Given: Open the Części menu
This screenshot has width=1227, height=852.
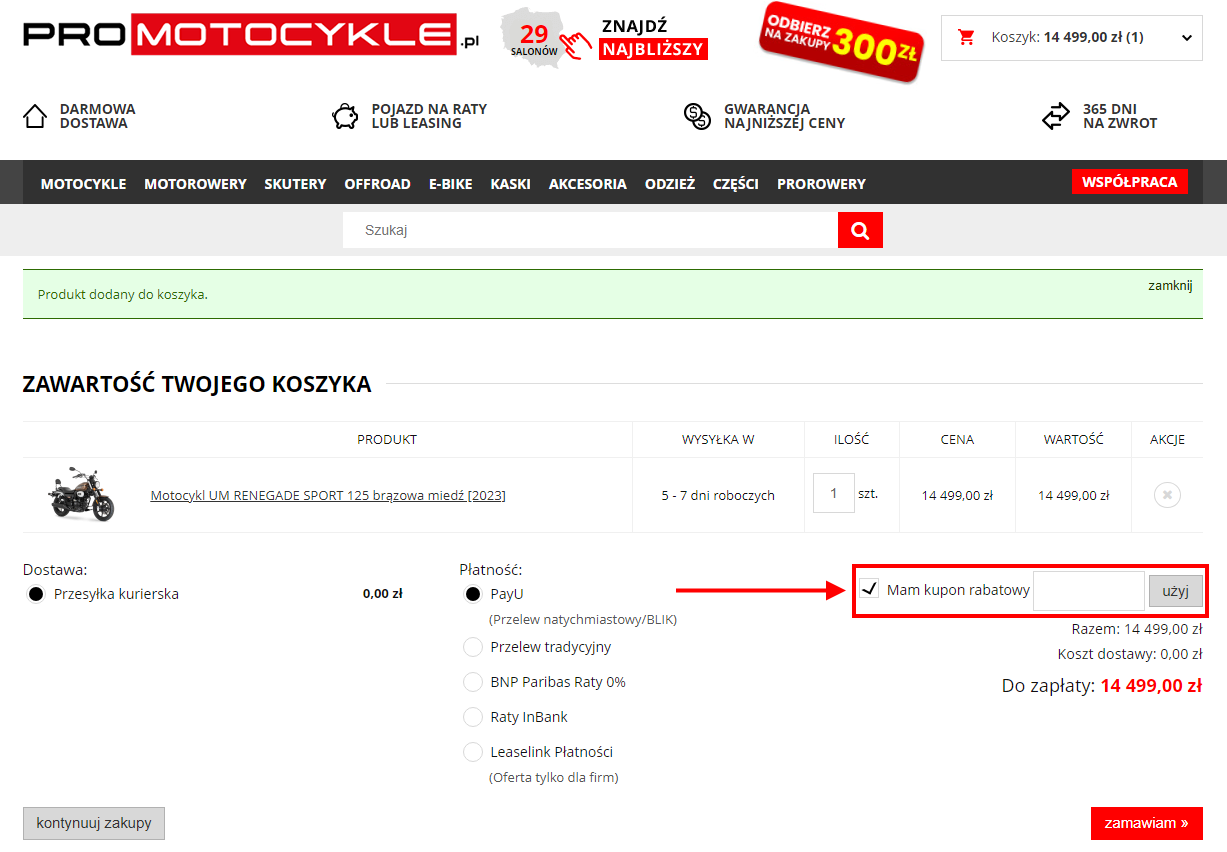Looking at the screenshot, I should pos(736,184).
